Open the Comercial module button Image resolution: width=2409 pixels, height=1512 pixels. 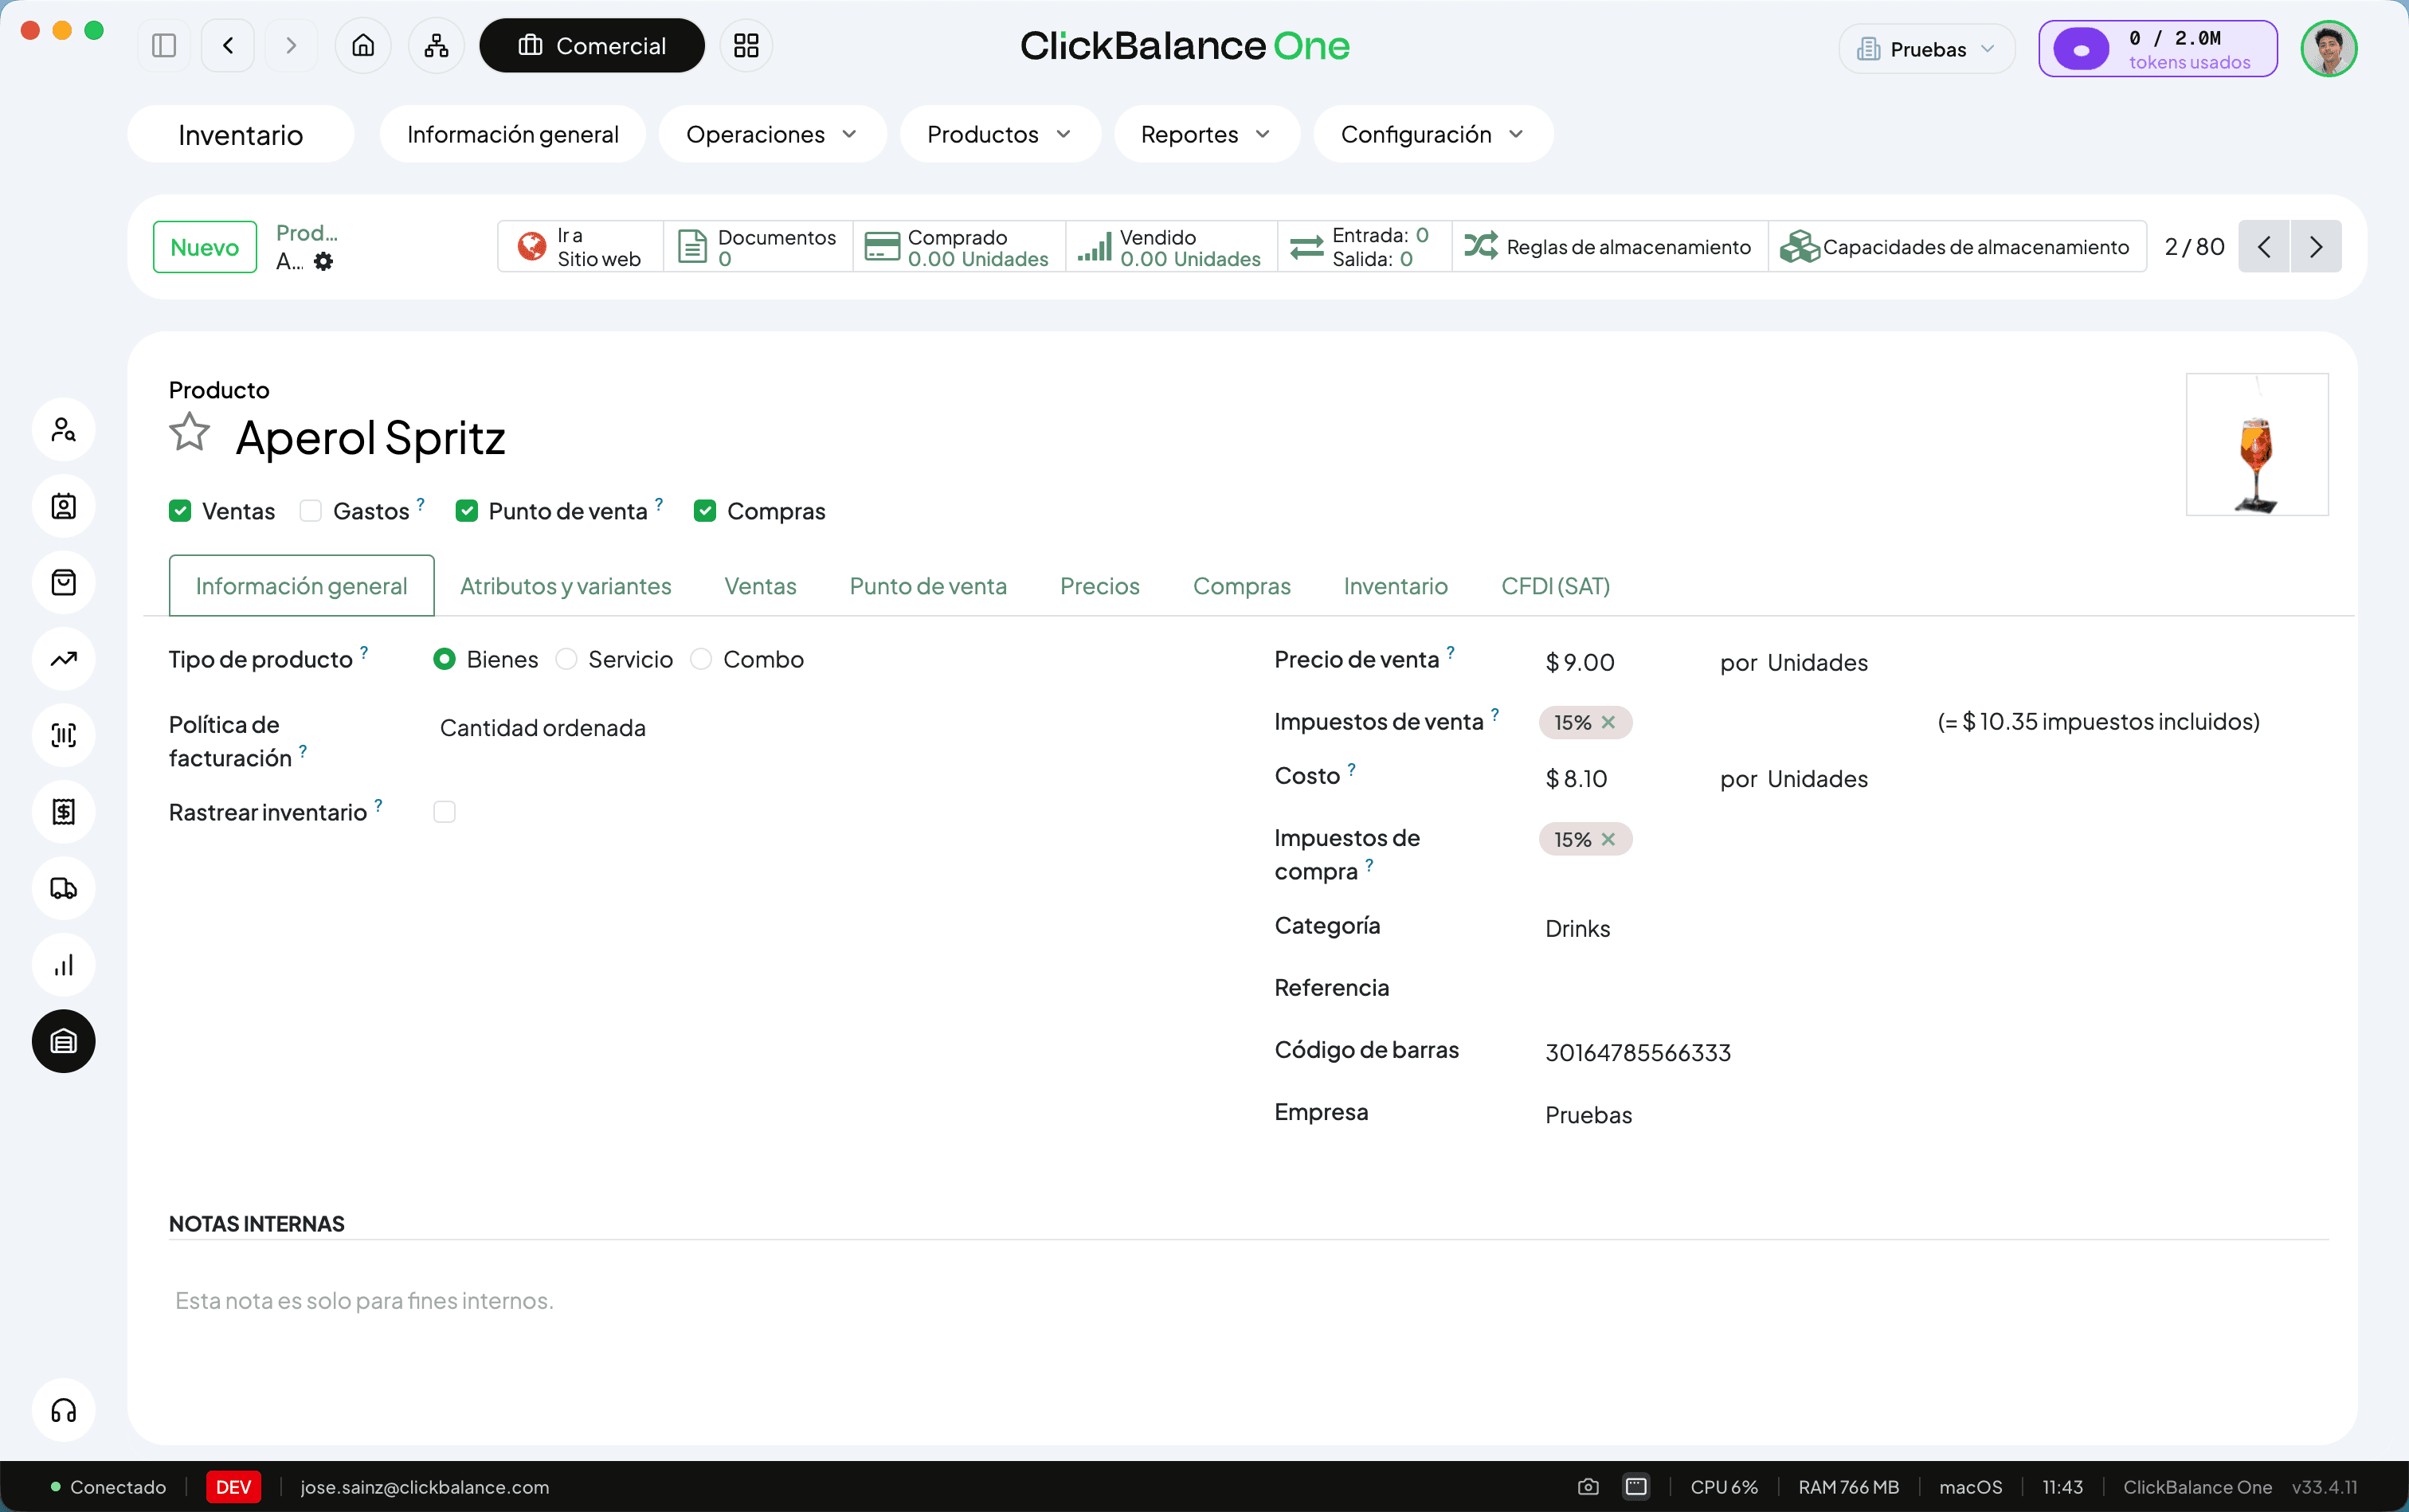tap(592, 46)
